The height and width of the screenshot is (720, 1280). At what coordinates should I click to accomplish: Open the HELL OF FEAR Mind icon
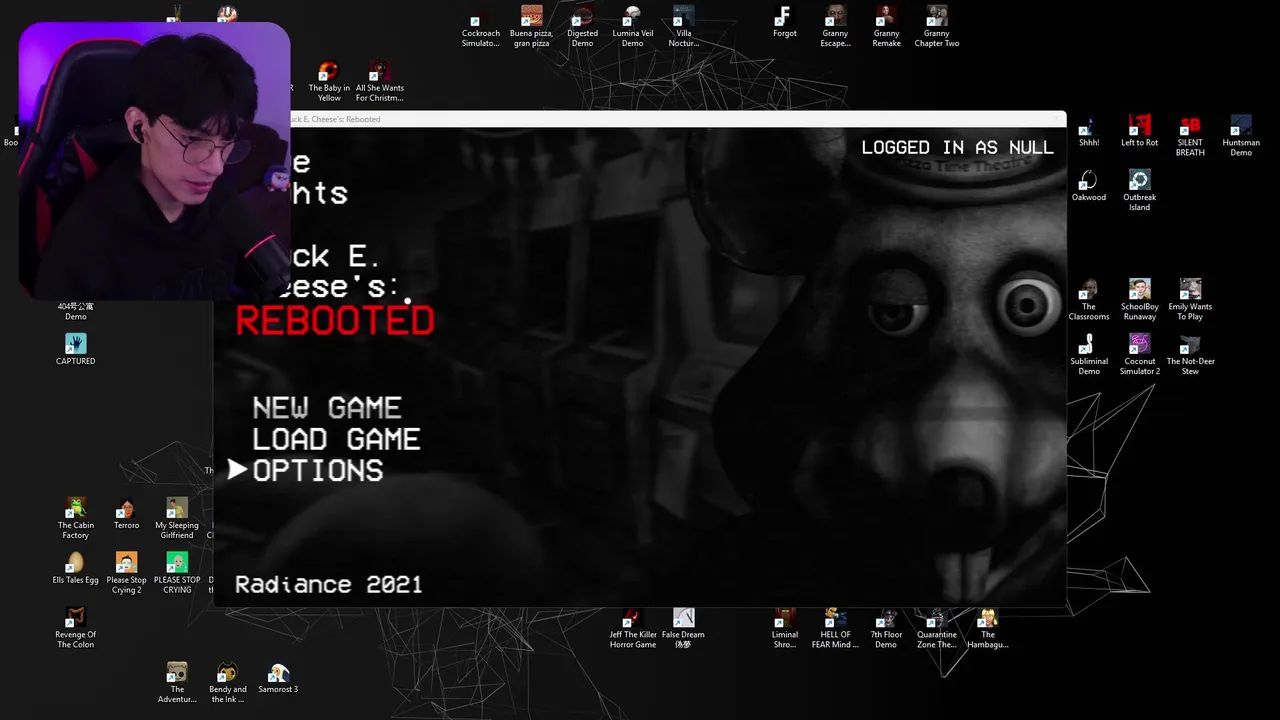(835, 628)
